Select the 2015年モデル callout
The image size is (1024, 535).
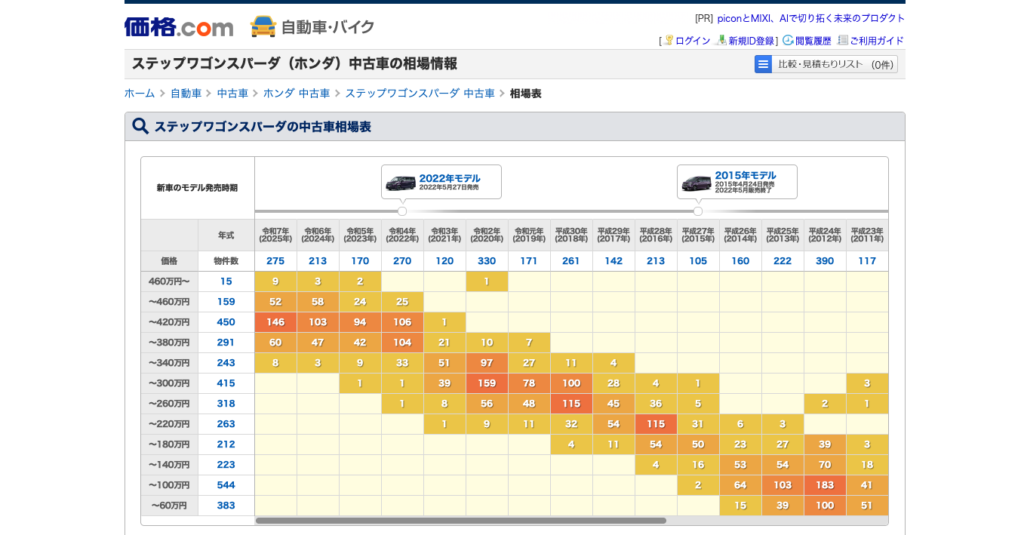pos(737,182)
